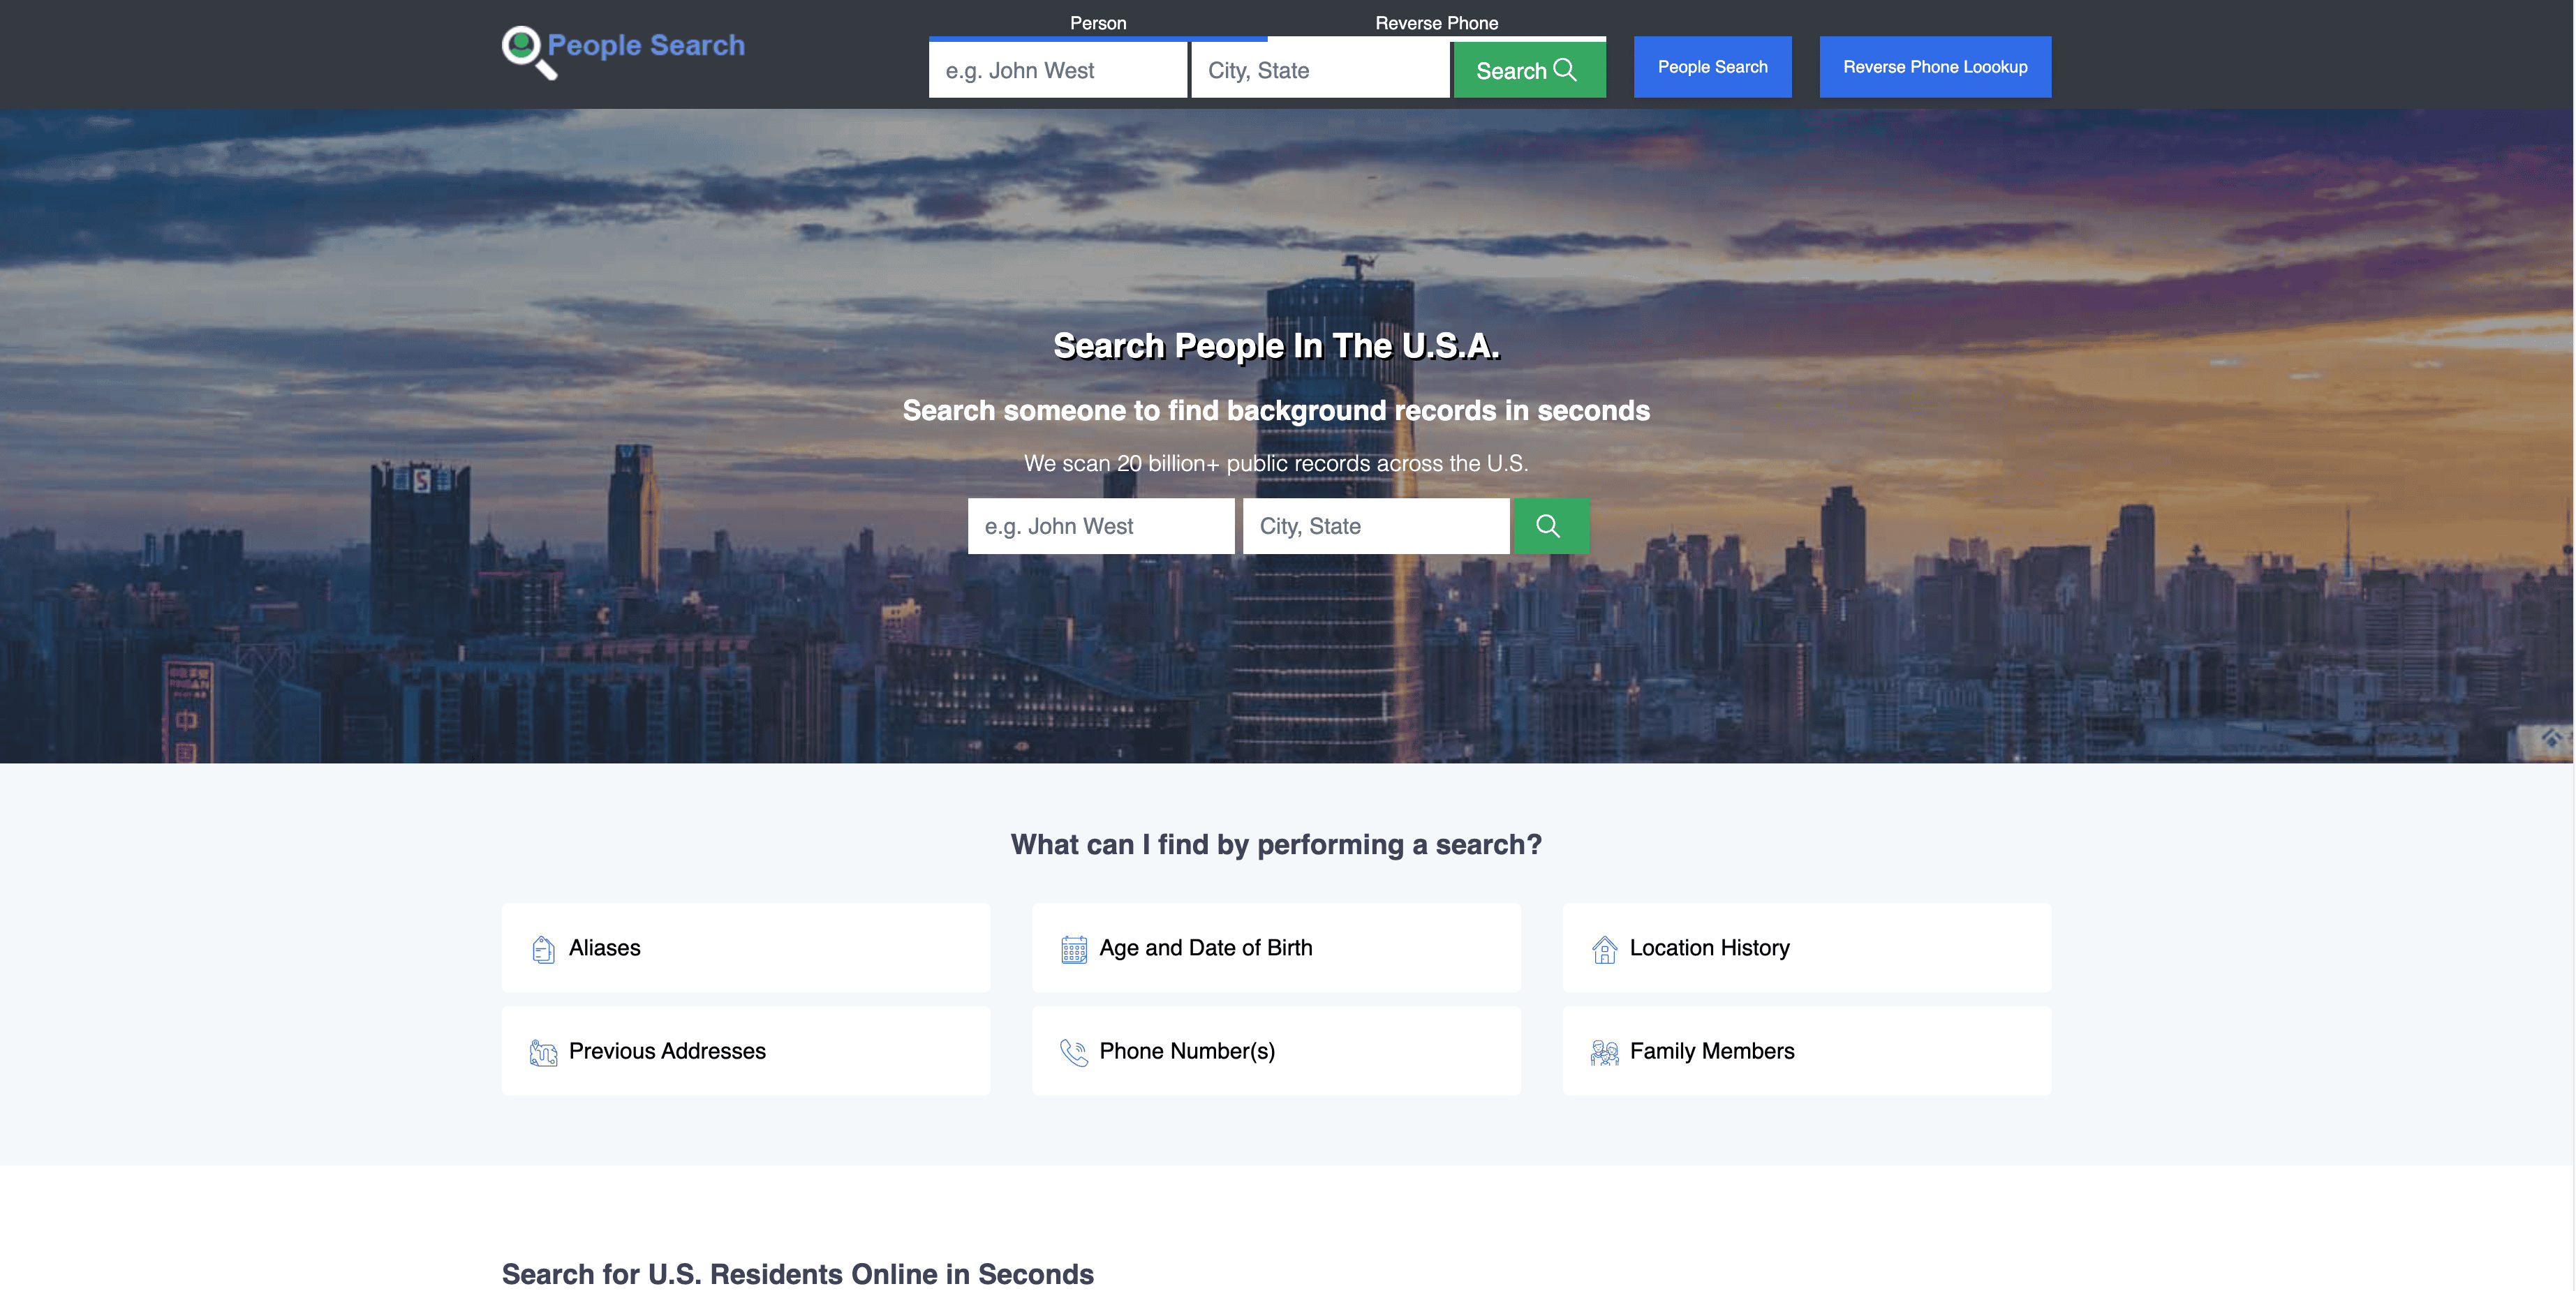This screenshot has width=2576, height=1291.
Task: Switch to the Person search tab
Action: (x=1097, y=23)
